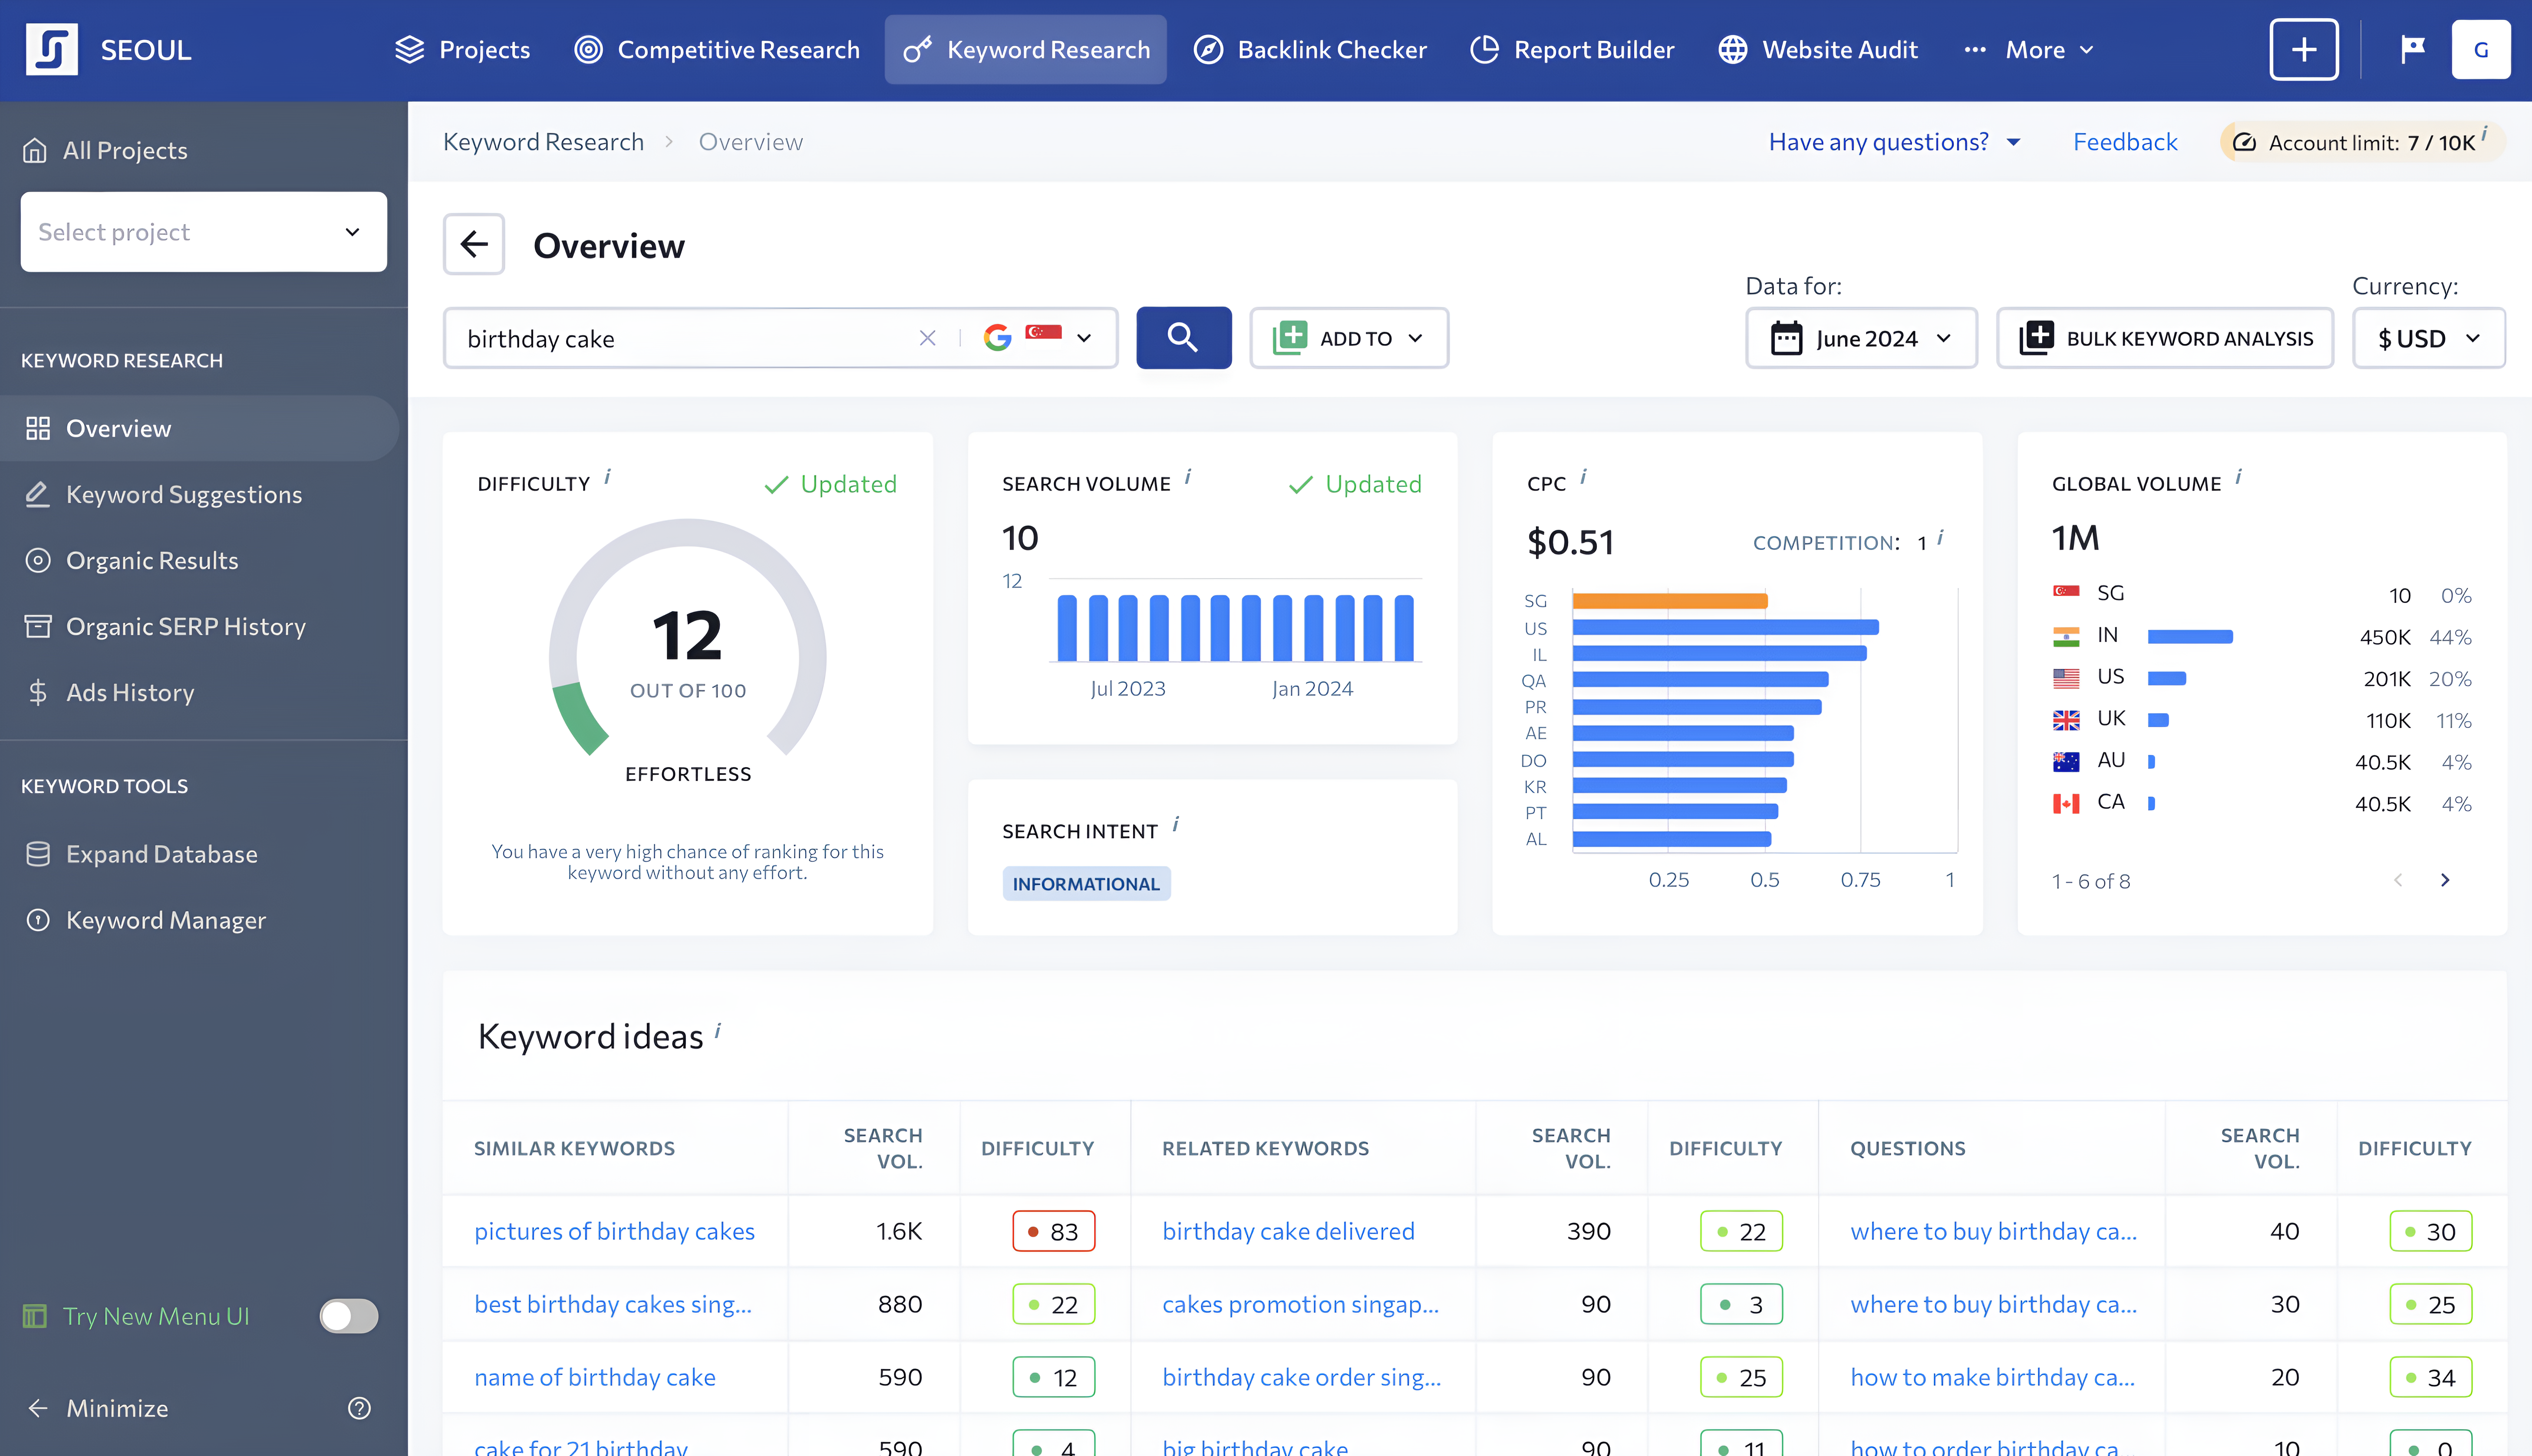Viewport: 2532px width, 1456px height.
Task: Click the back arrow beside Overview
Action: (474, 244)
